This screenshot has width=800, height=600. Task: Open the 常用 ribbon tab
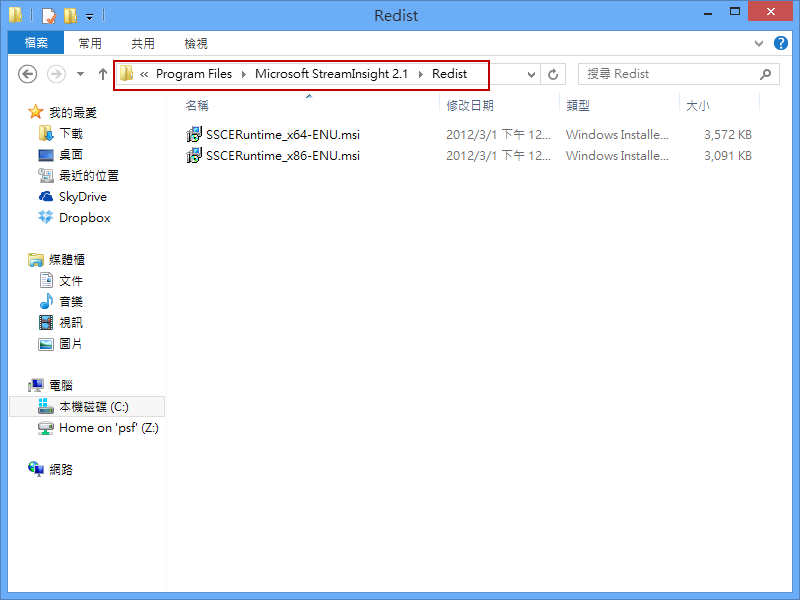pos(90,43)
